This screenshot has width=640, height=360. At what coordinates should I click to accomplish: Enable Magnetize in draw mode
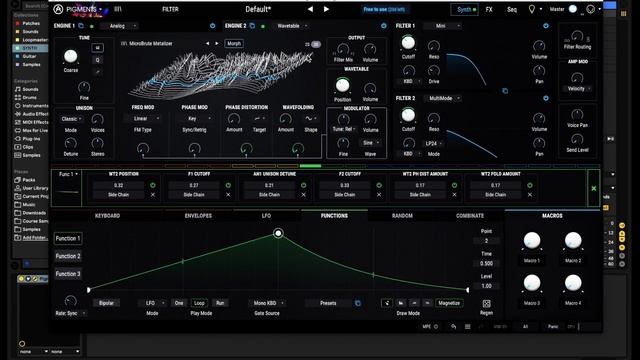pos(449,303)
